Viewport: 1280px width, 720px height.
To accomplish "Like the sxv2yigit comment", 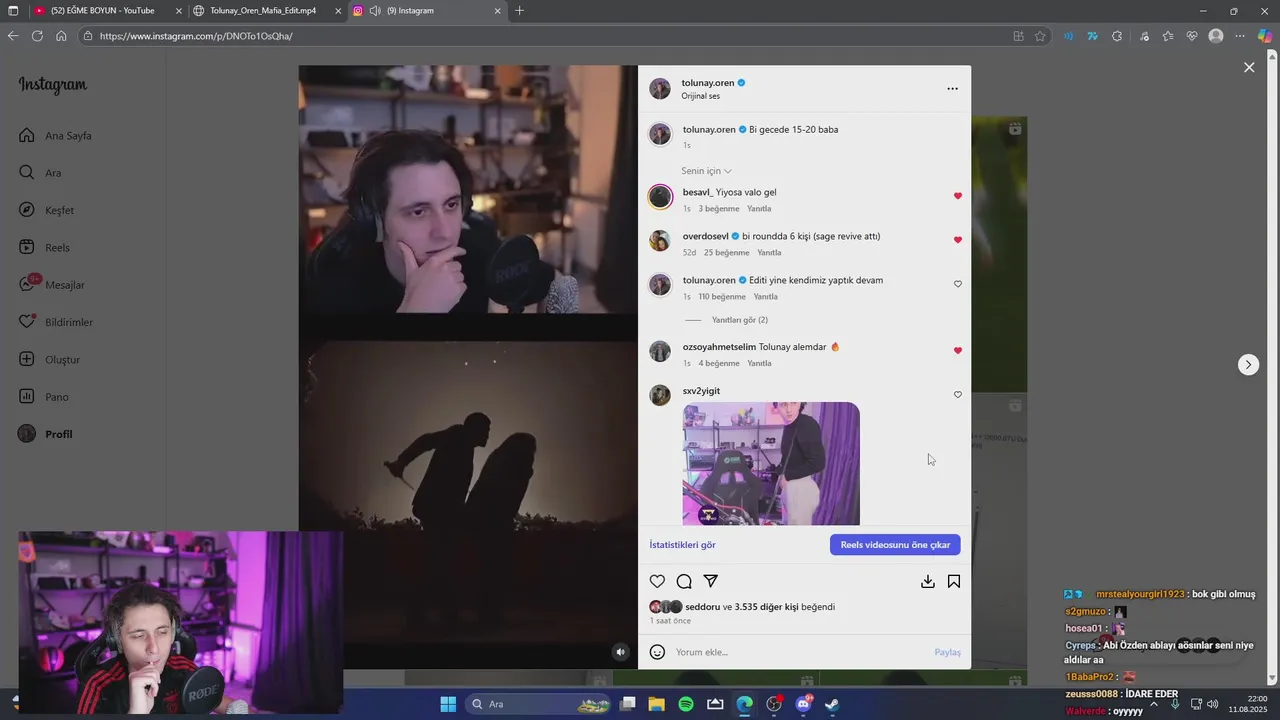I will click(957, 395).
